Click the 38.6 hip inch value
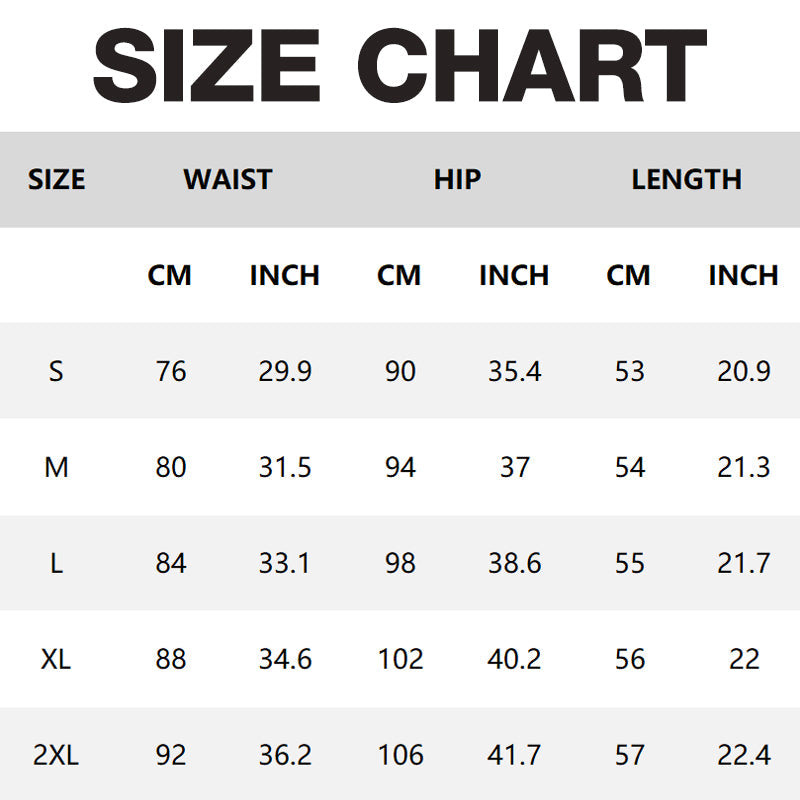 514,563
